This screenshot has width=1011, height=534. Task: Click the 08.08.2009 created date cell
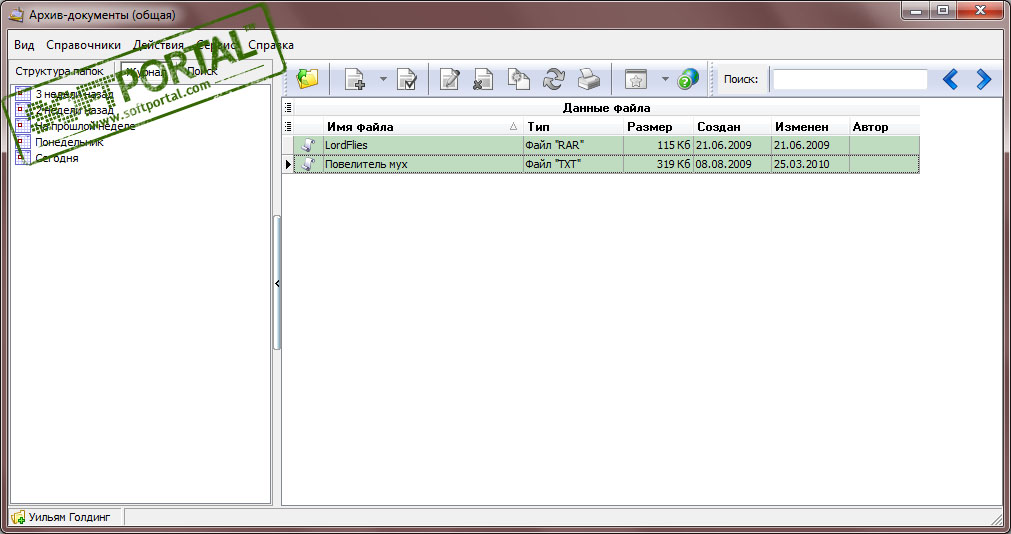coord(732,164)
